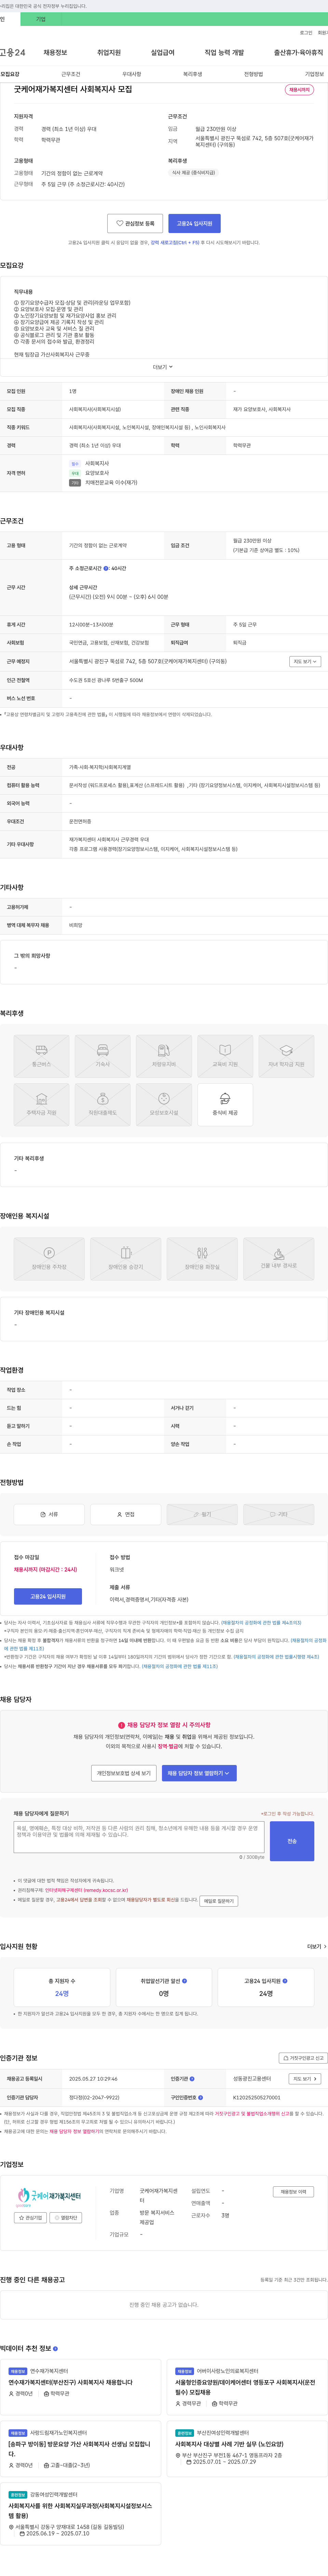The width and height of the screenshot is (328, 2576).
Task: Click the 자녀 학자금 지원 icon
Action: coord(286,1056)
